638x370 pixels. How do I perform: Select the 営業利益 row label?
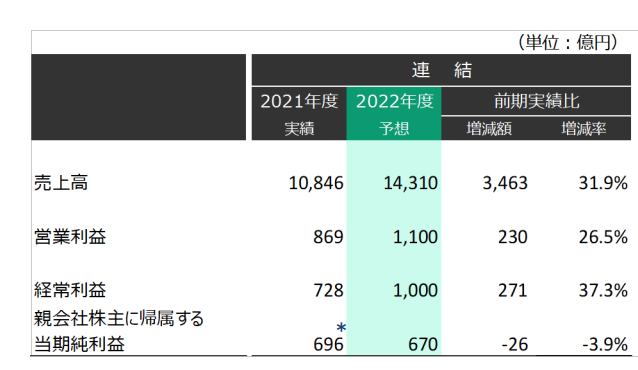coord(70,236)
